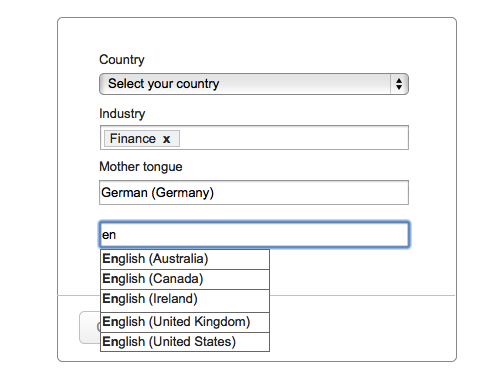Select English (United States) suggestion
The height and width of the screenshot is (378, 503).
(185, 342)
